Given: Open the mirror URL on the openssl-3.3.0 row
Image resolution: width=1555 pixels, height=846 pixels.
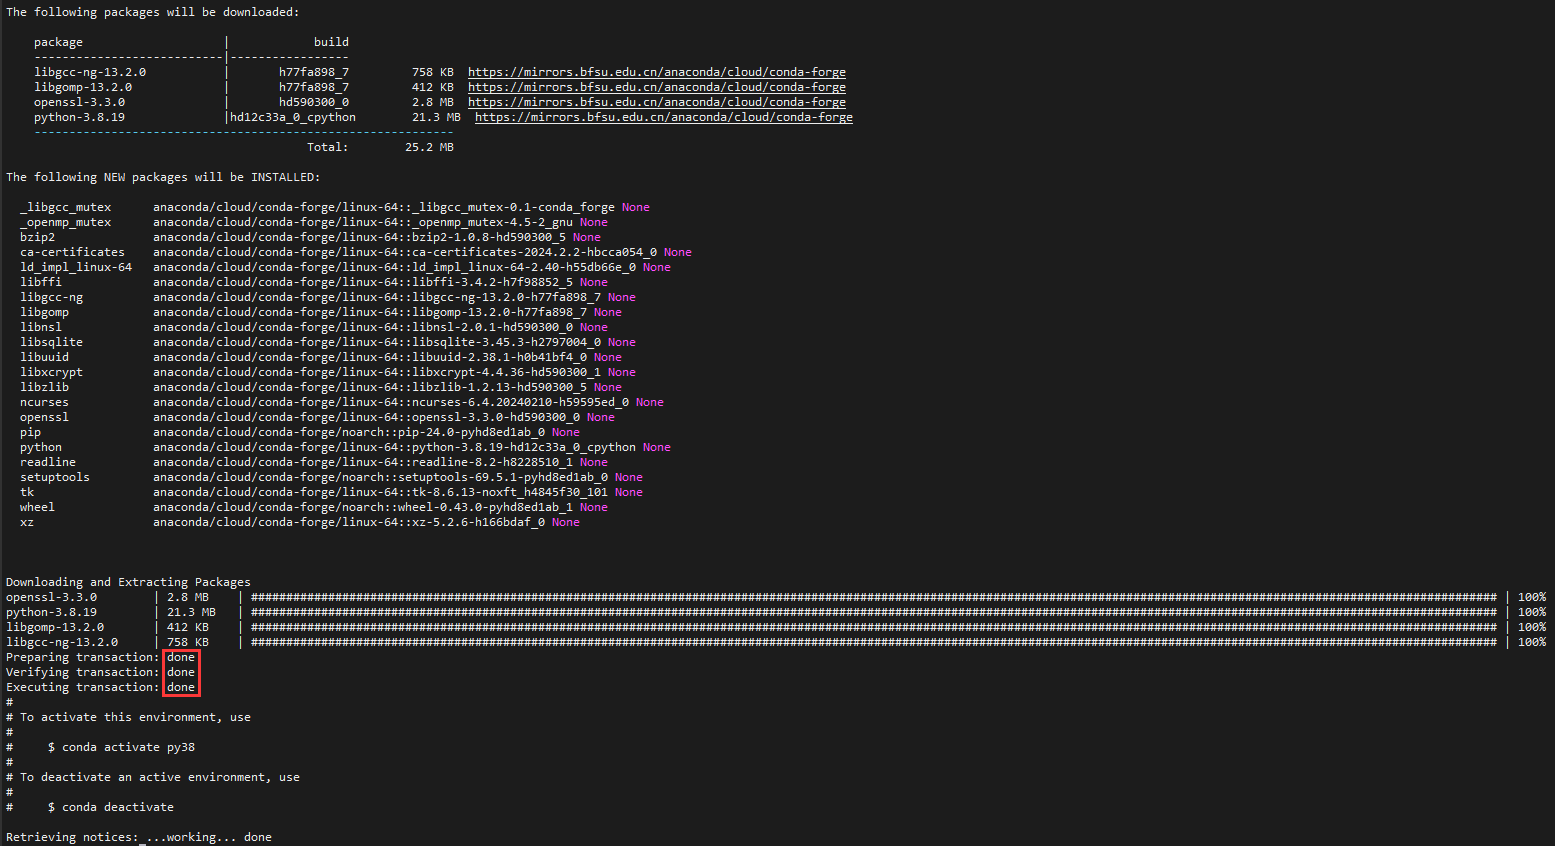Looking at the screenshot, I should point(657,102).
